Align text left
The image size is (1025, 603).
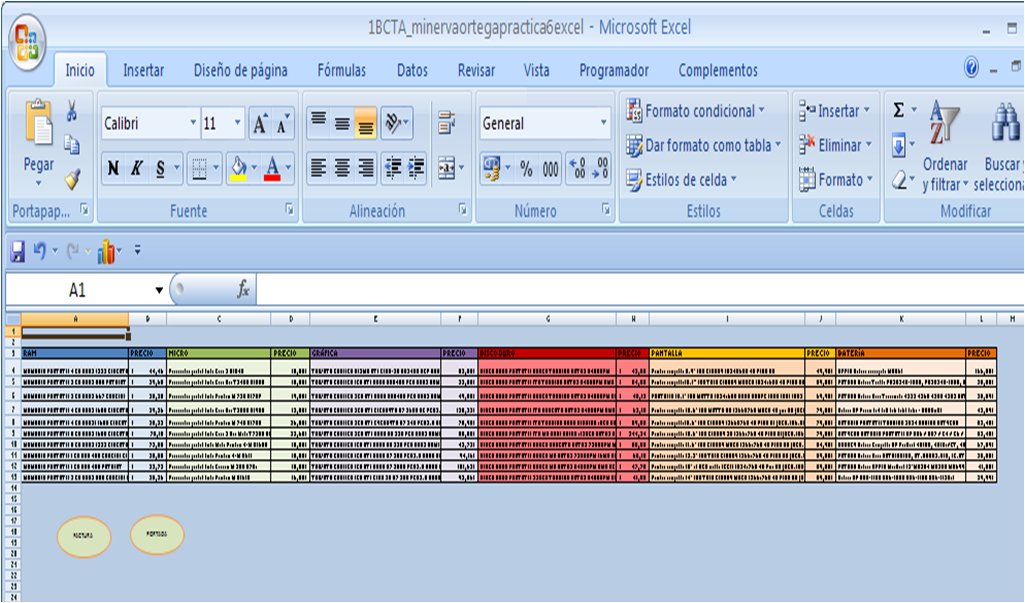[x=318, y=169]
